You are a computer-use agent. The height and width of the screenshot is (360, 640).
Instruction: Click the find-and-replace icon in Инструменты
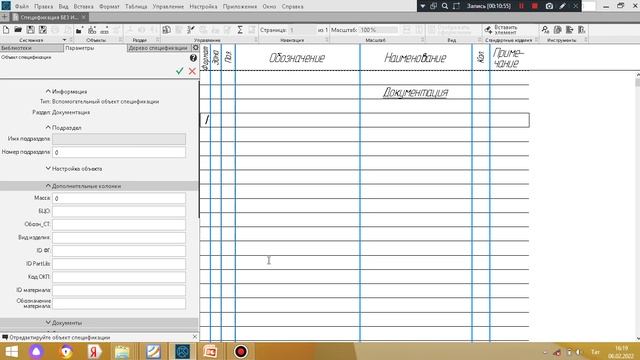[x=545, y=30]
